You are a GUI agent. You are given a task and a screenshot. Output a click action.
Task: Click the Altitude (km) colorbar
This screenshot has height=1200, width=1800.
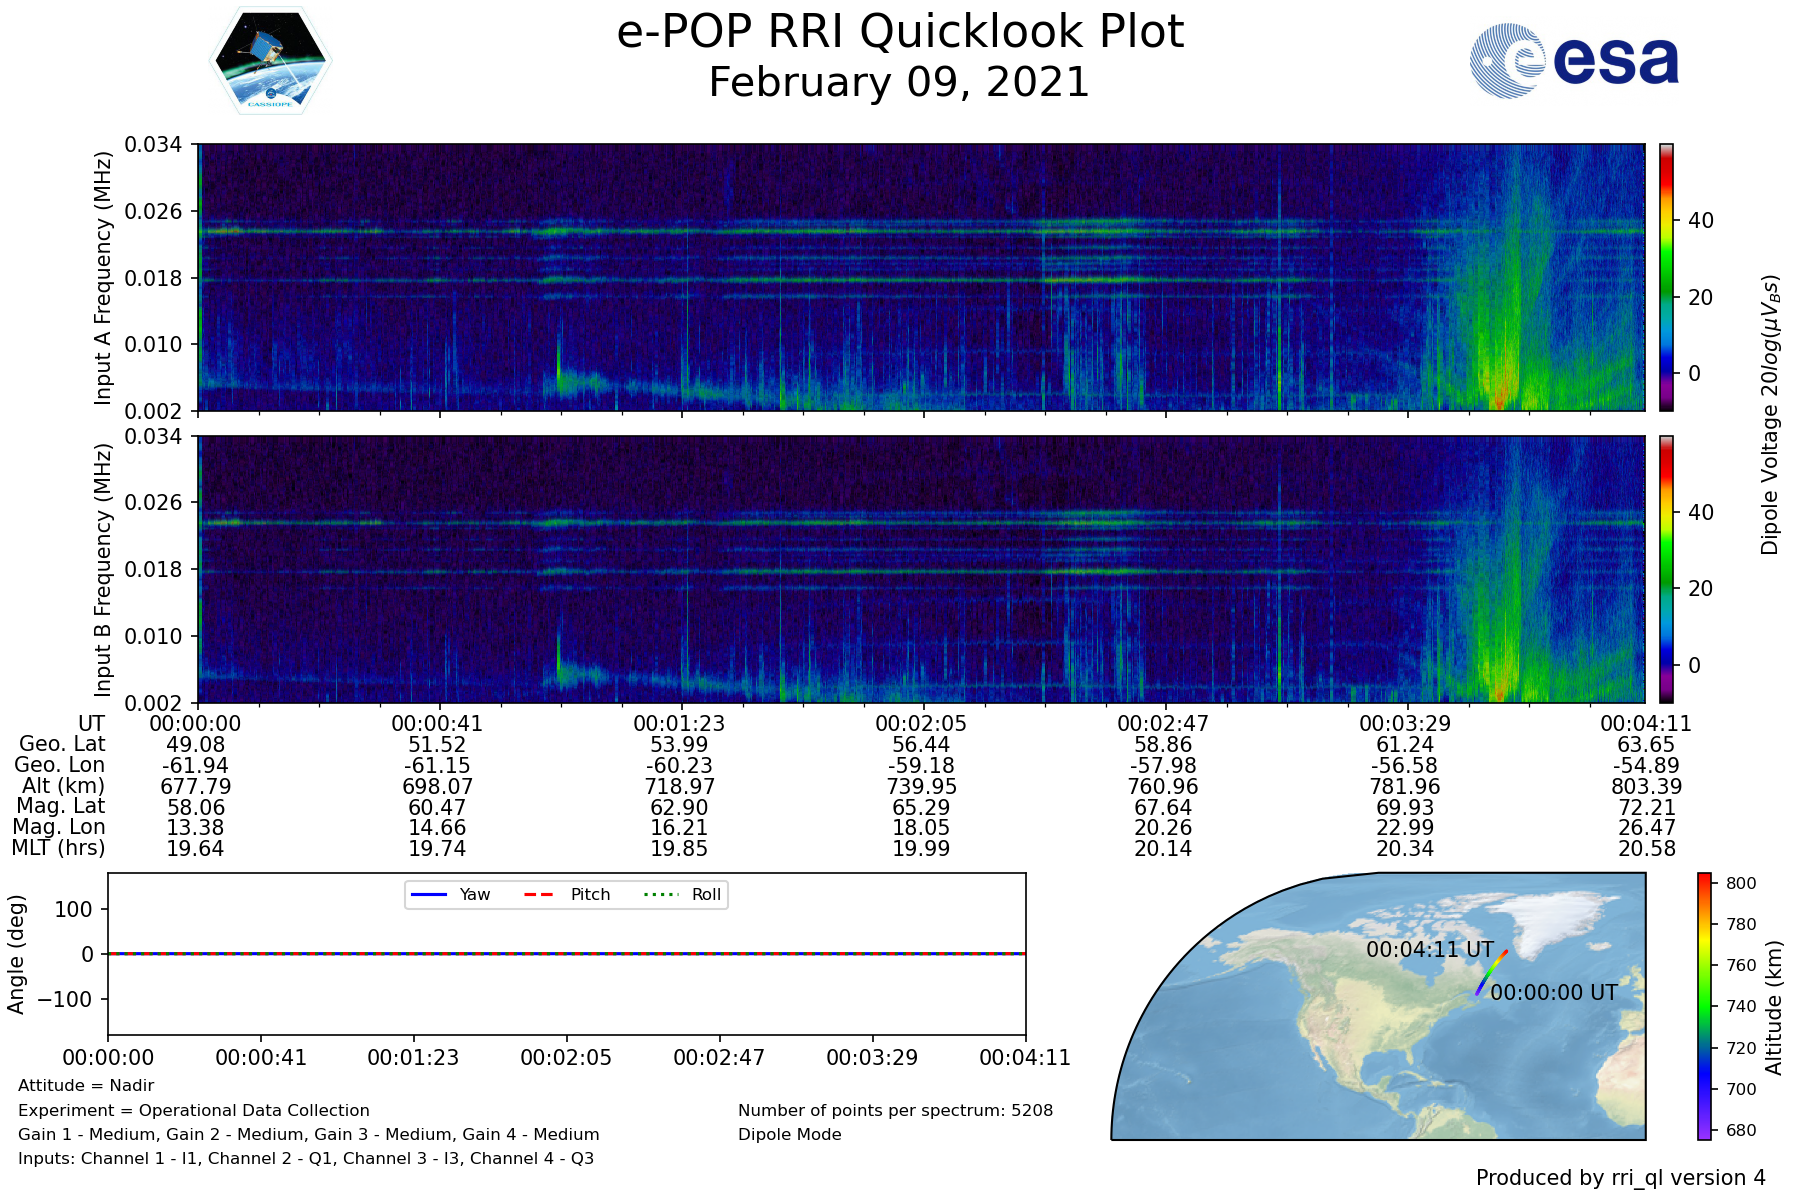pos(1705,1006)
